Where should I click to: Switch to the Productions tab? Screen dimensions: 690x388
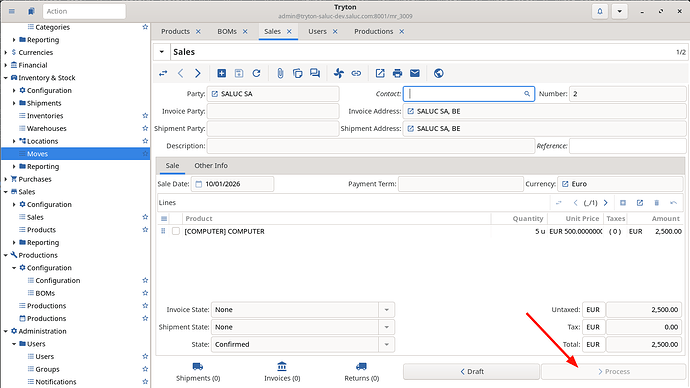(373, 32)
